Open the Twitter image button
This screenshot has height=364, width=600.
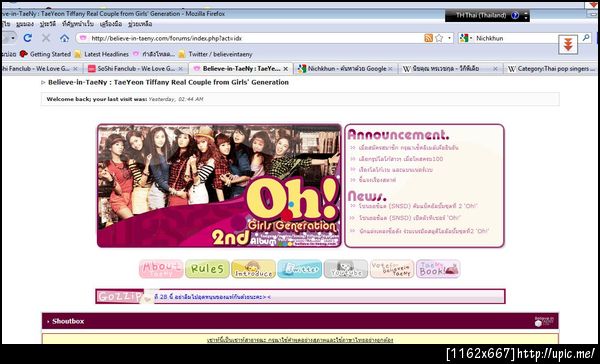tap(300, 269)
